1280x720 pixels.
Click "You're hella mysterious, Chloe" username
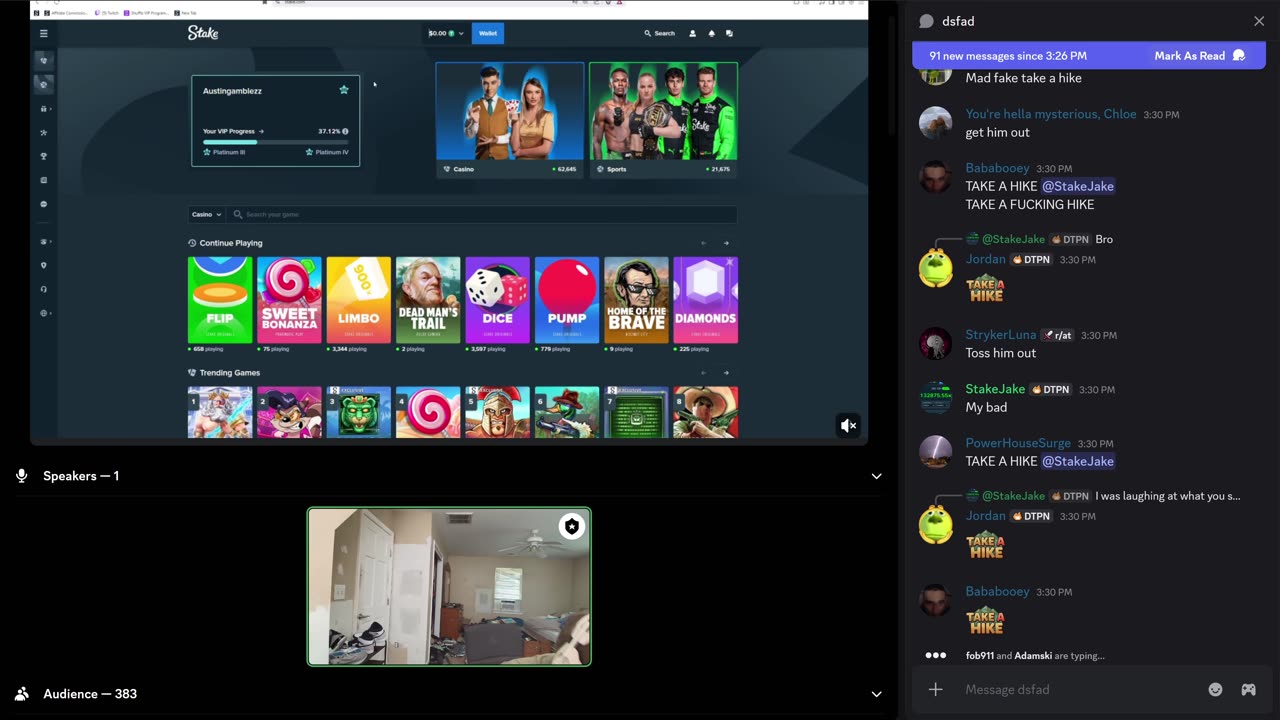pos(1050,114)
